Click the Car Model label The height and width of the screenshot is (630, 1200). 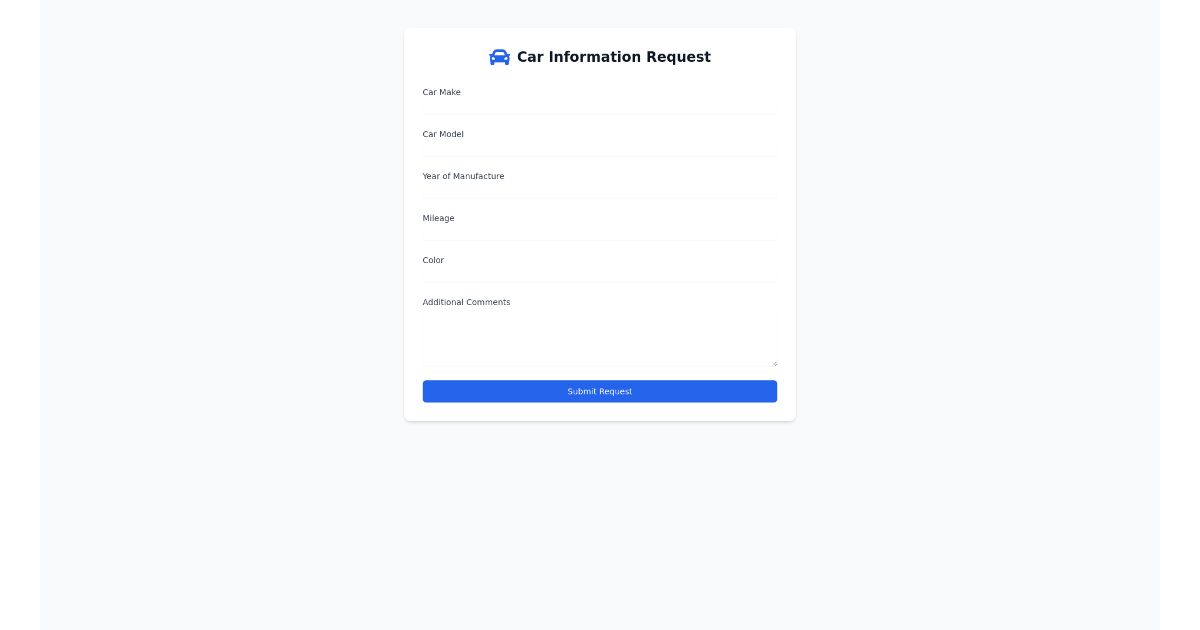[x=443, y=134]
